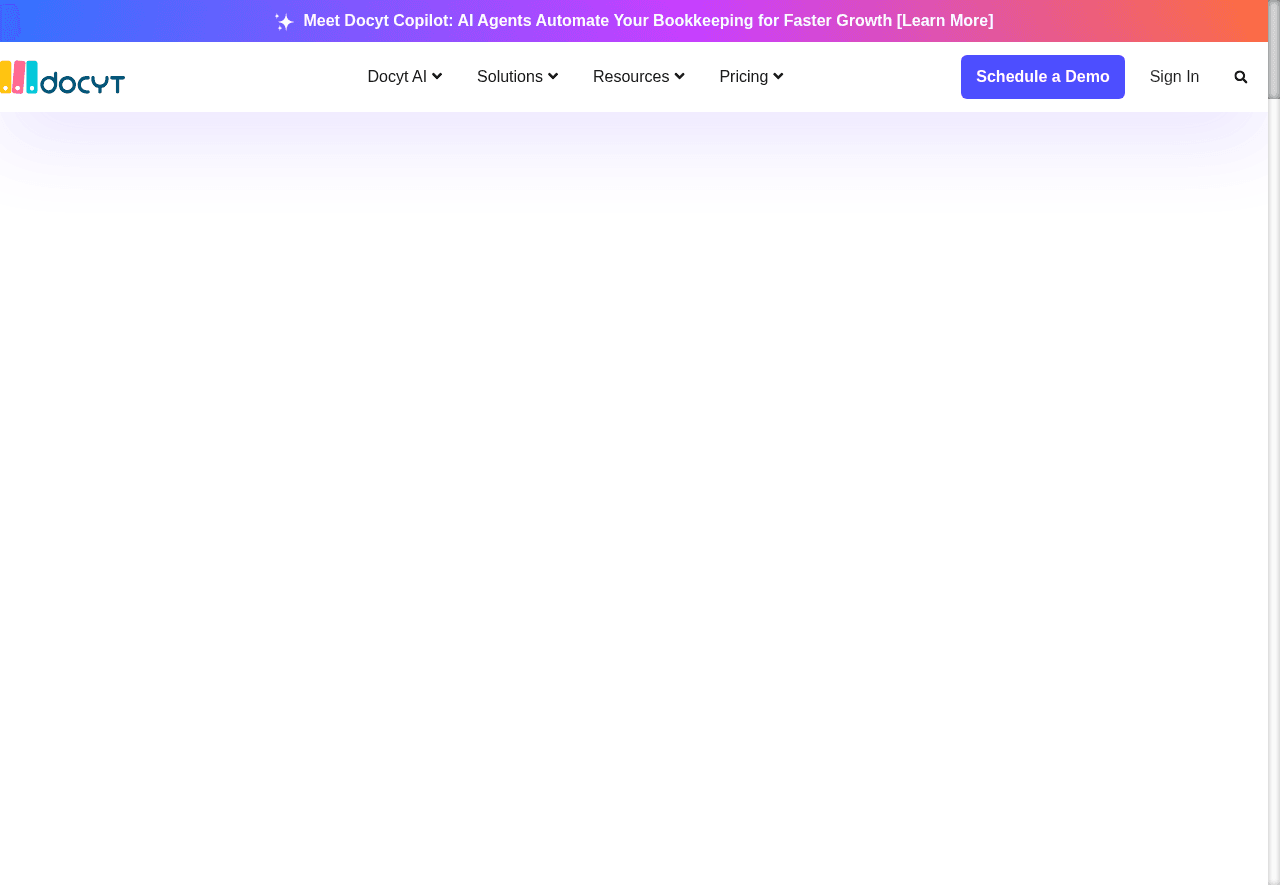Viewport: 1280px width, 885px height.
Task: Open the Docyt AI menu item
Action: click(x=397, y=77)
